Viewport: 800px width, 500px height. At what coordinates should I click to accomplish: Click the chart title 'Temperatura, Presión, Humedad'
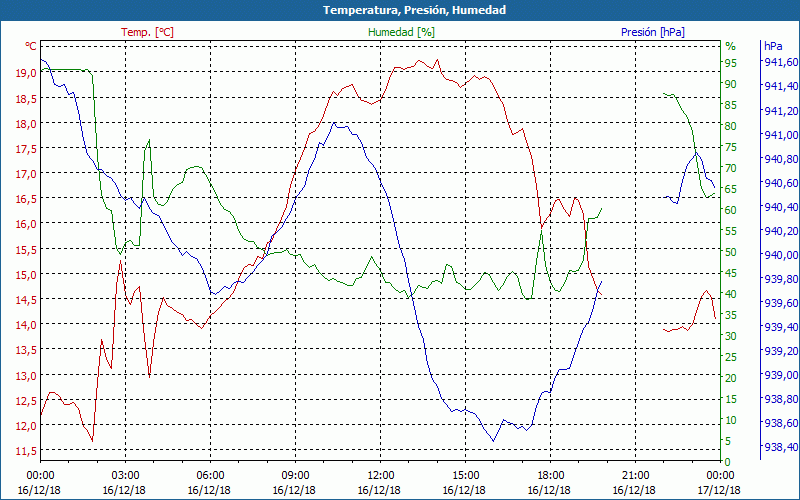click(414, 10)
